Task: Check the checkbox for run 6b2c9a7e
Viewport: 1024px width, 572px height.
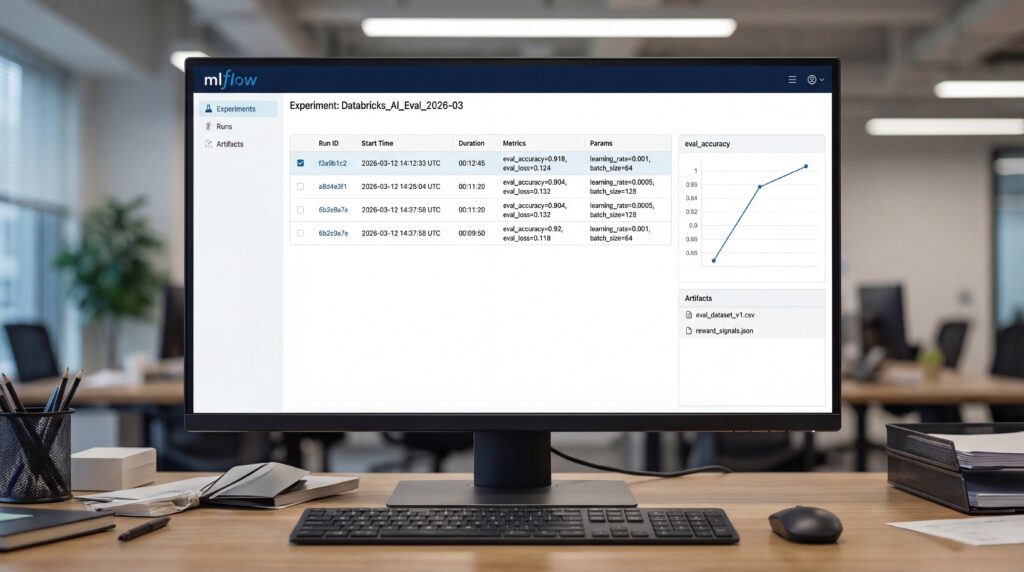Action: [300, 233]
